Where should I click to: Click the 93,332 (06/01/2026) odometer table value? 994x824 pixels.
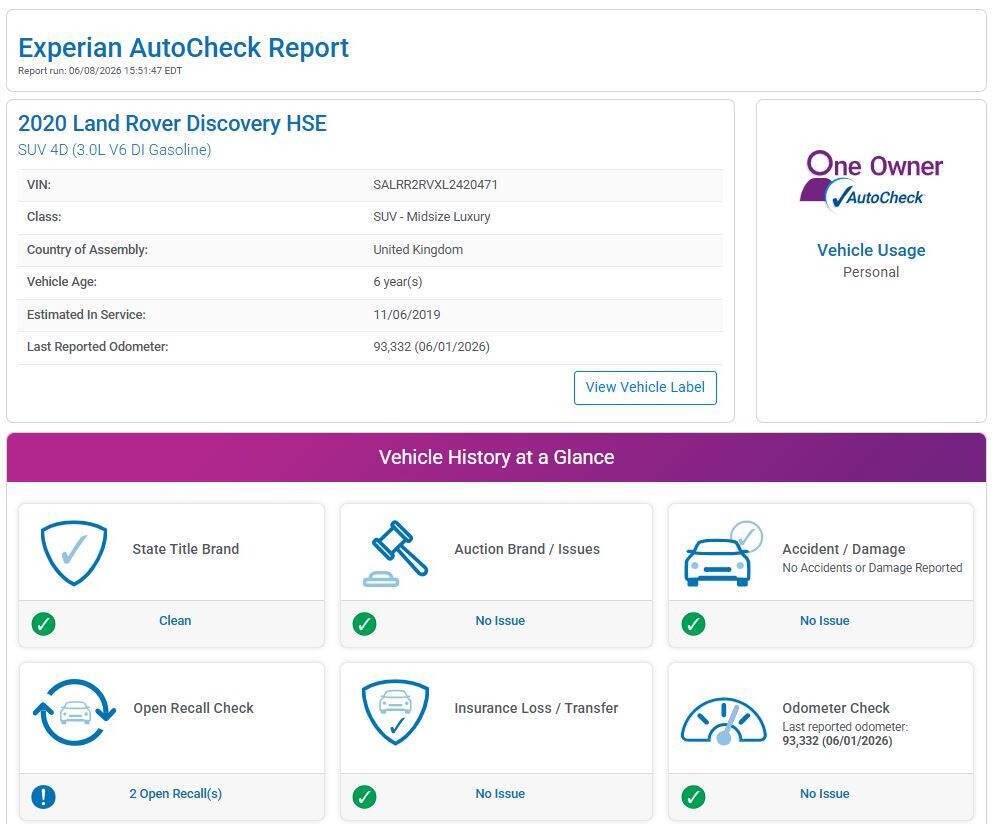(x=431, y=347)
